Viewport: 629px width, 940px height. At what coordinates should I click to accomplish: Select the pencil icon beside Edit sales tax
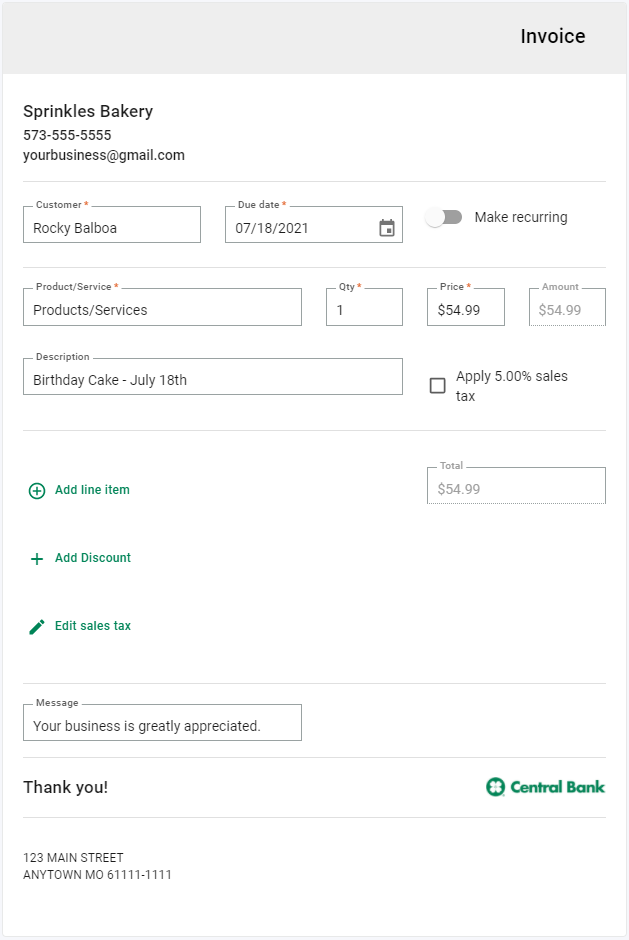pos(35,625)
